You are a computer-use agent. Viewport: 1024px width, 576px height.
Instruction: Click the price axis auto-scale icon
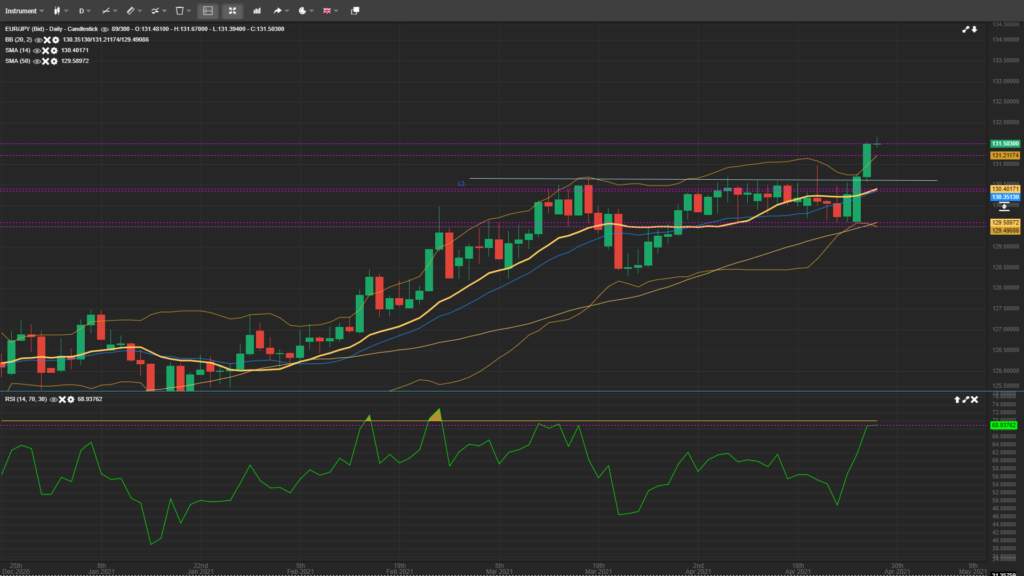coord(1004,207)
